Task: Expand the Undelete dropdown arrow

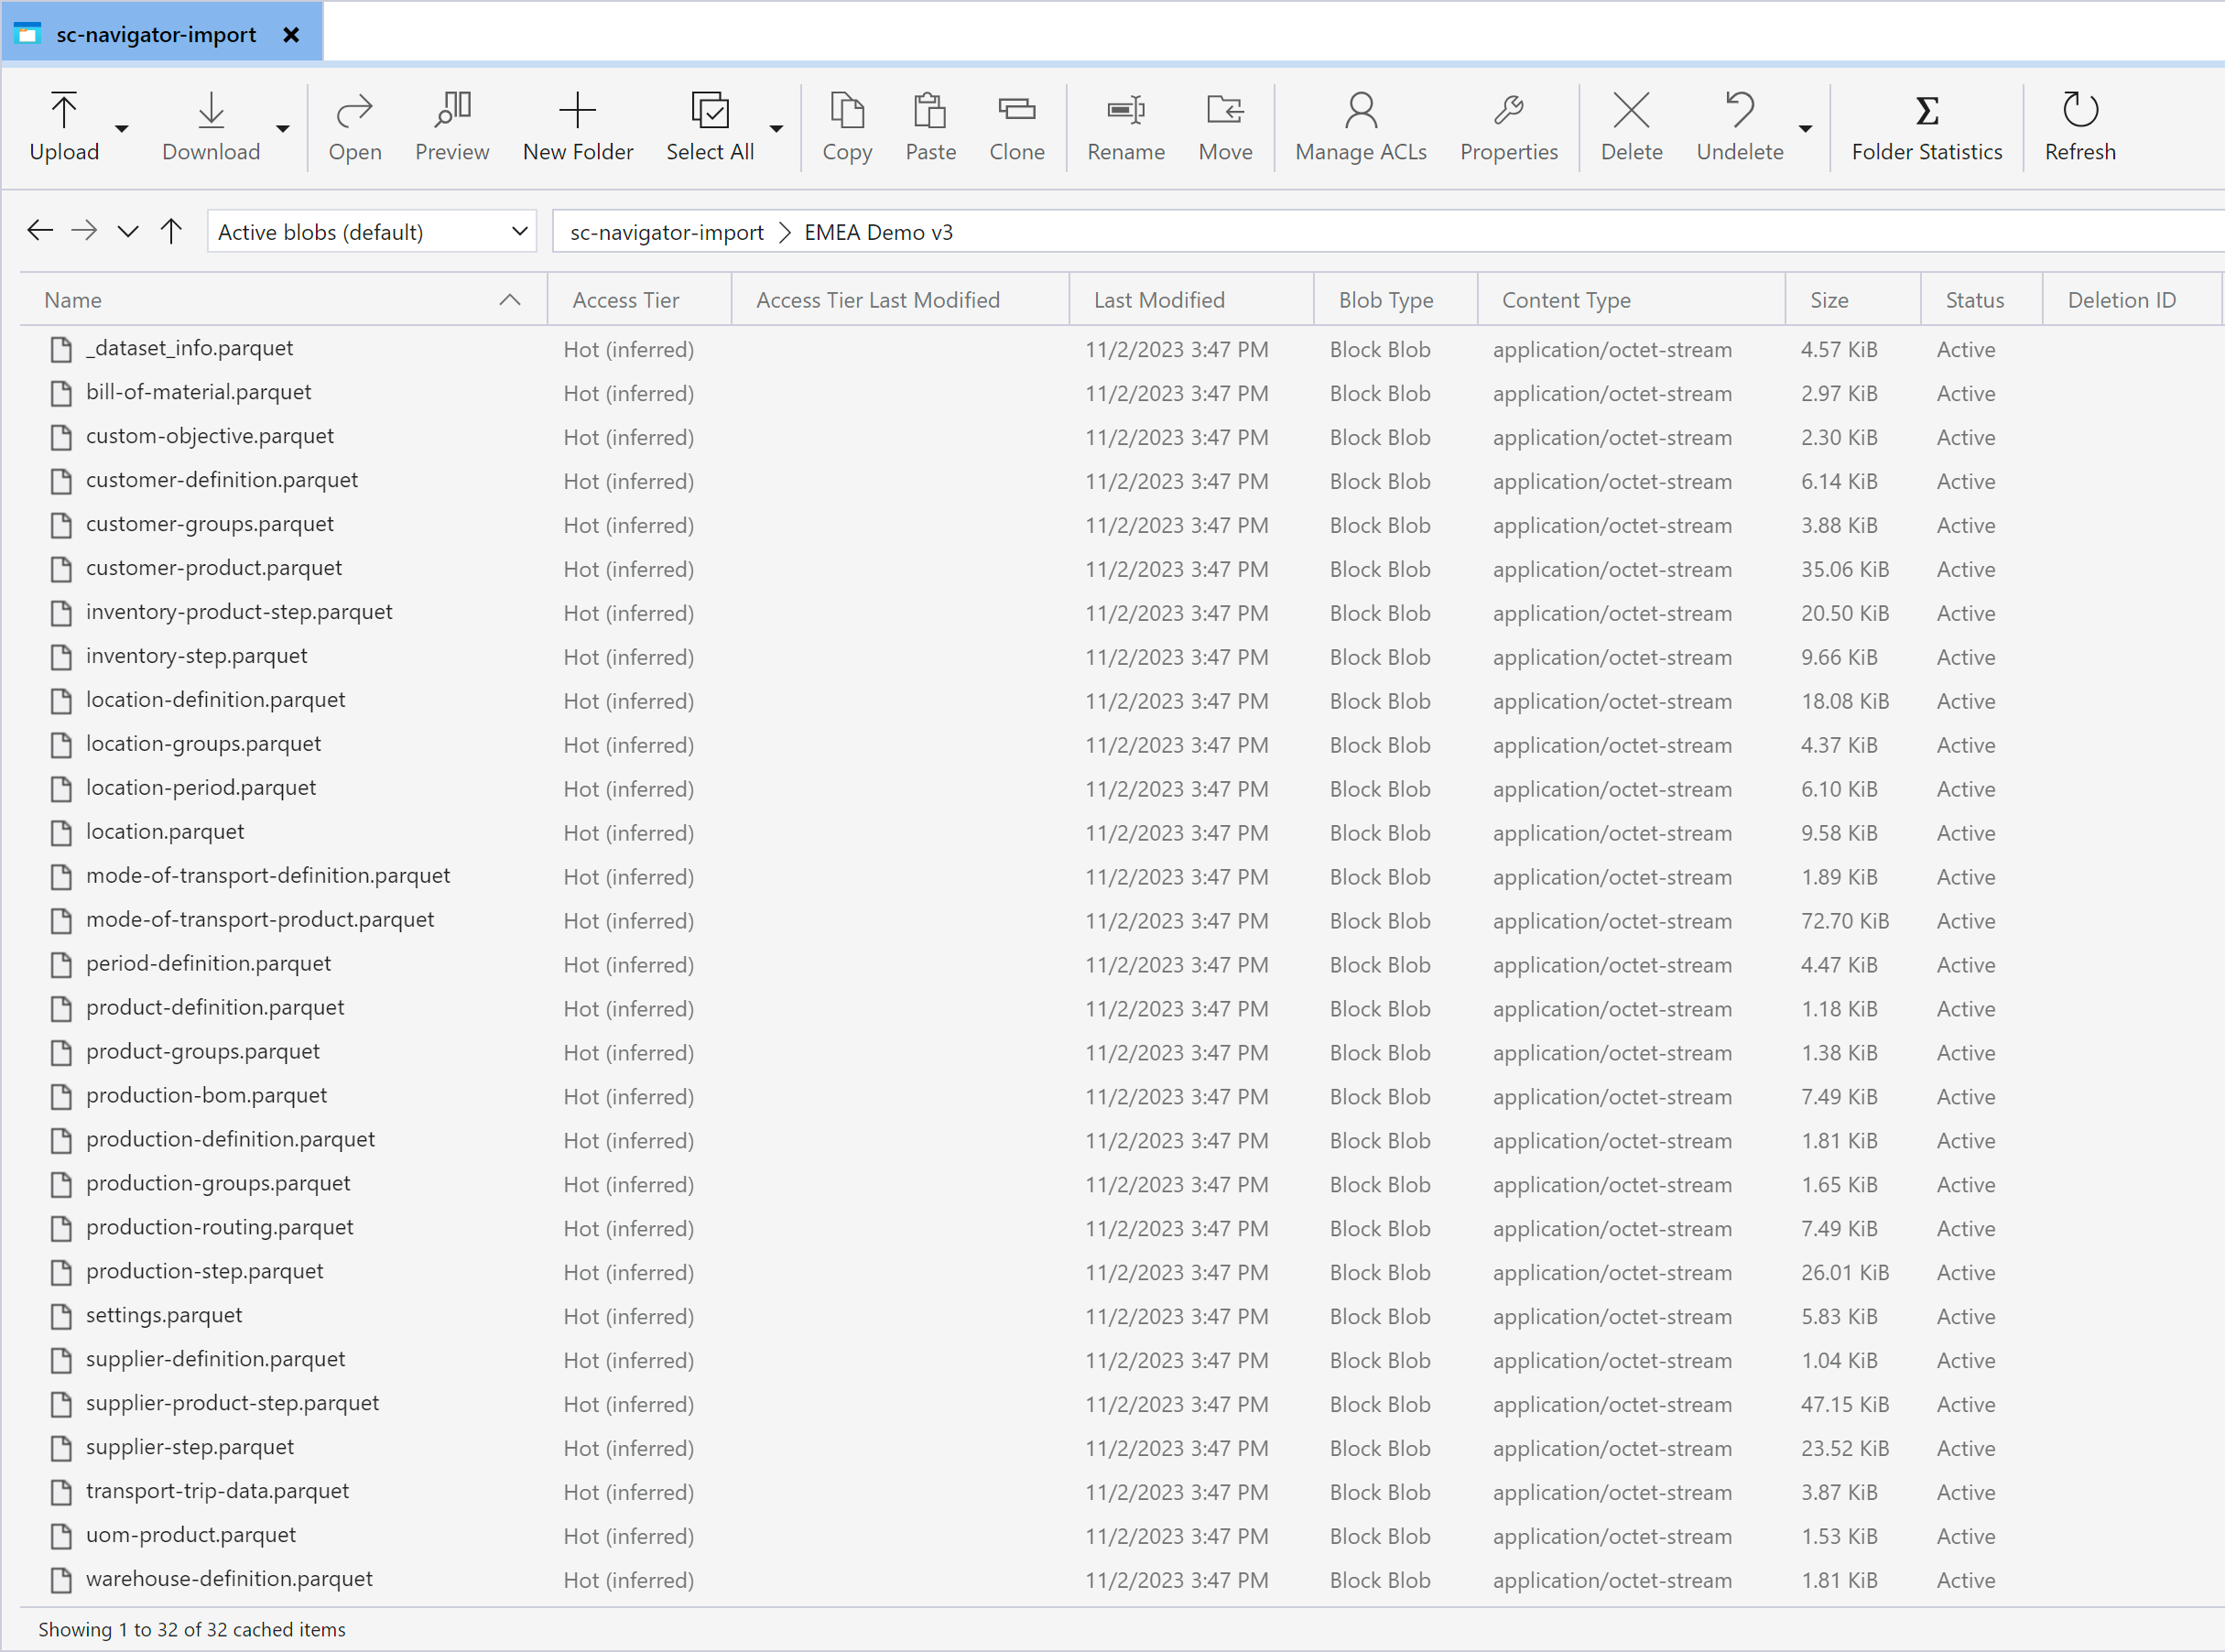Action: pos(1805,129)
